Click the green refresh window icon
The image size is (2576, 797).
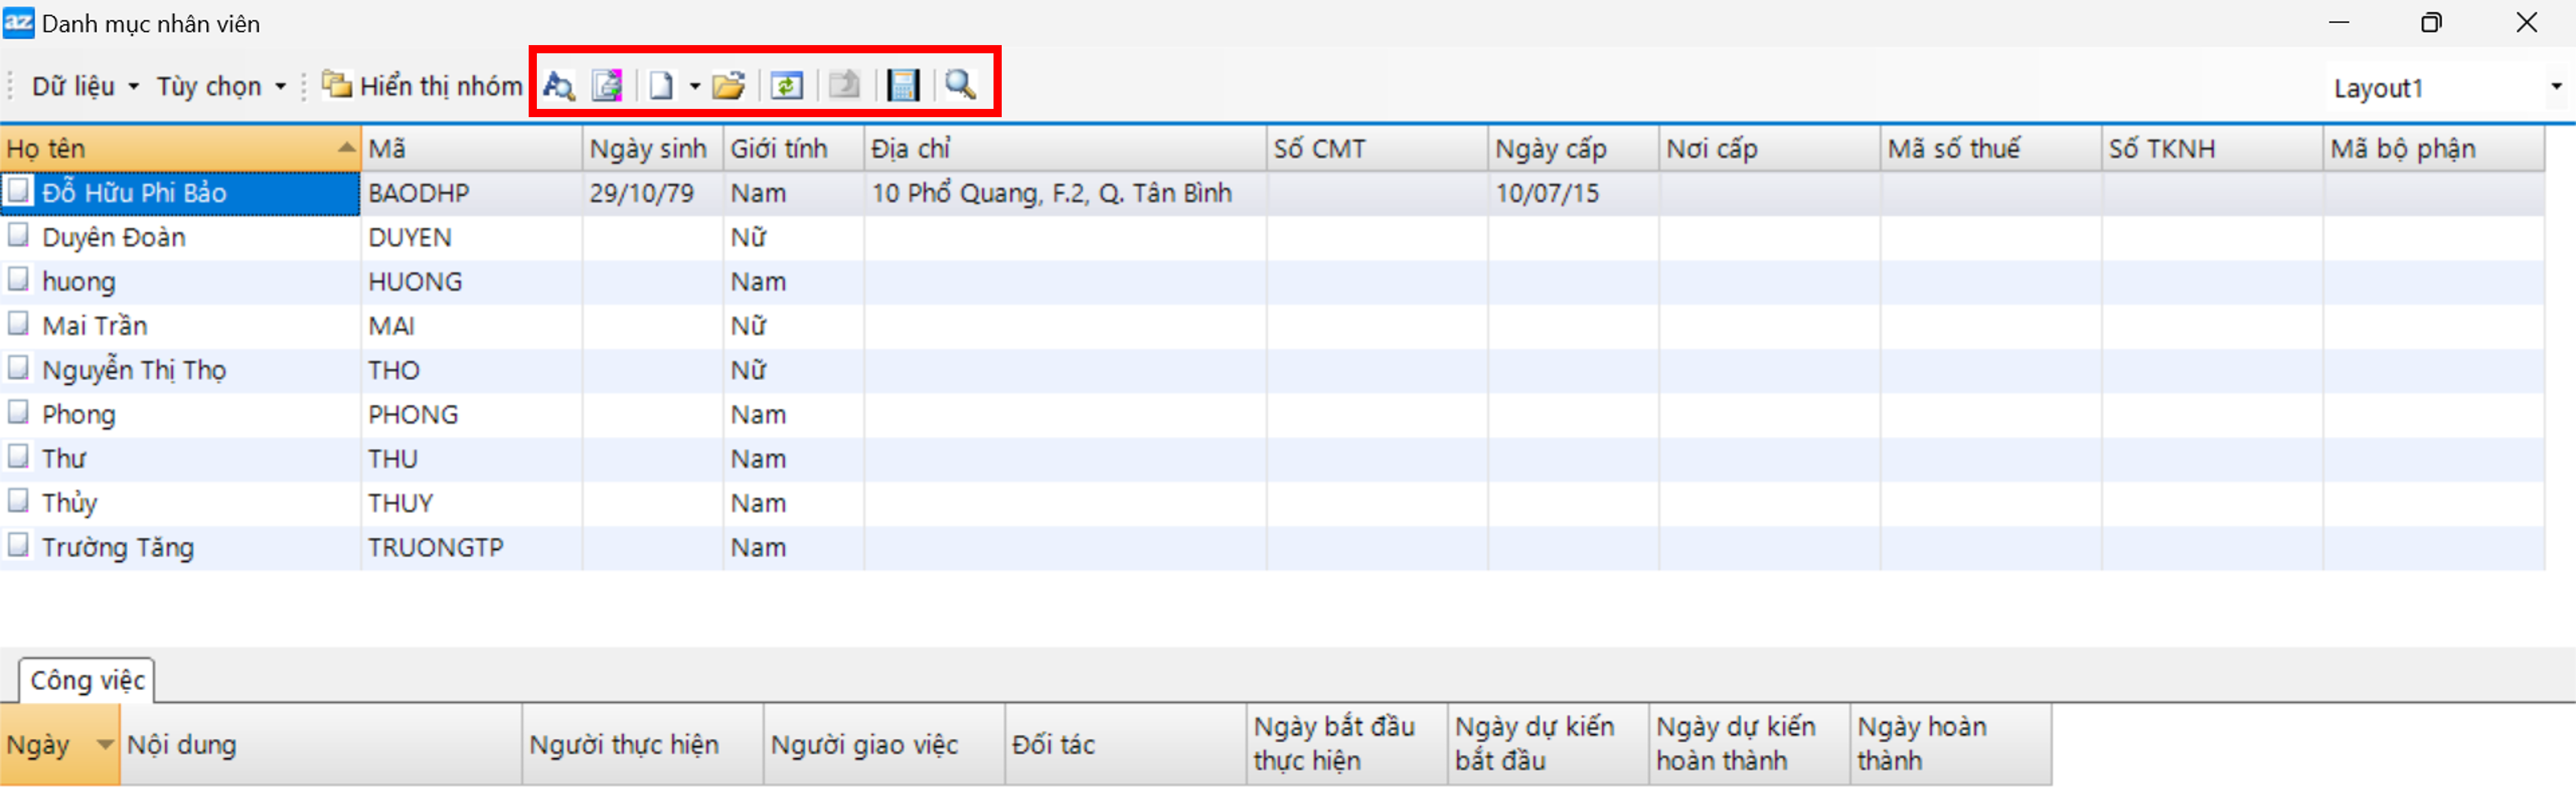(786, 86)
